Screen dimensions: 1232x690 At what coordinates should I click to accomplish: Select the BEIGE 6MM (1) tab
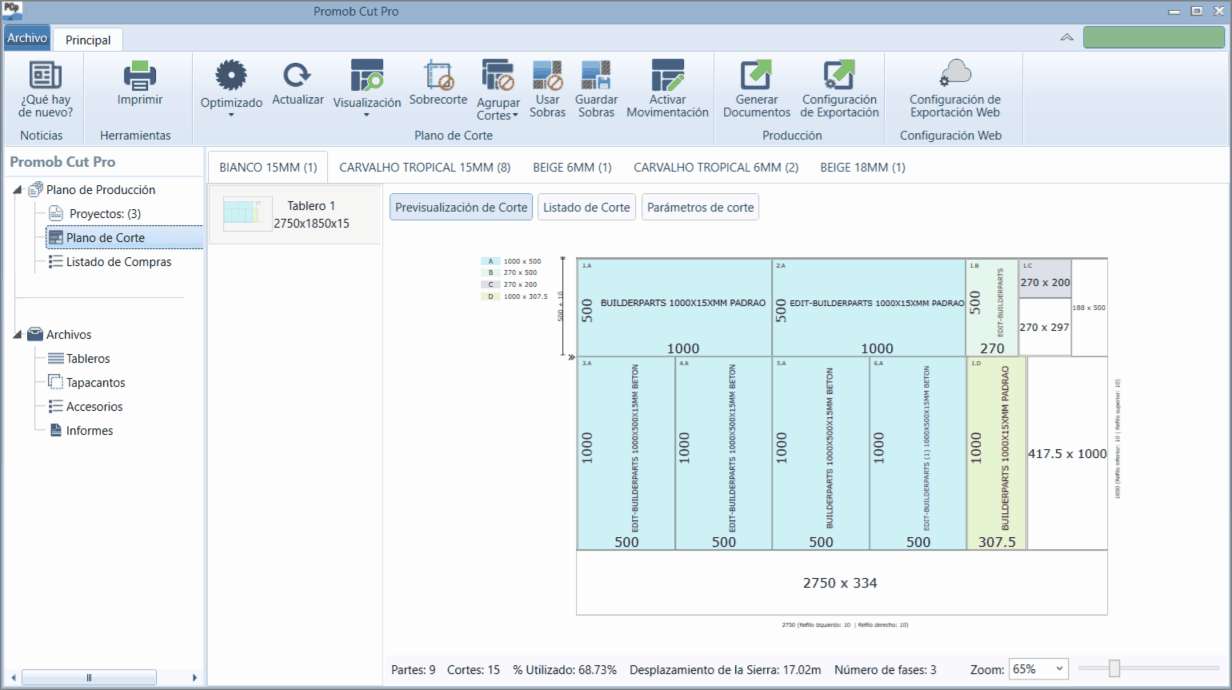(x=572, y=167)
